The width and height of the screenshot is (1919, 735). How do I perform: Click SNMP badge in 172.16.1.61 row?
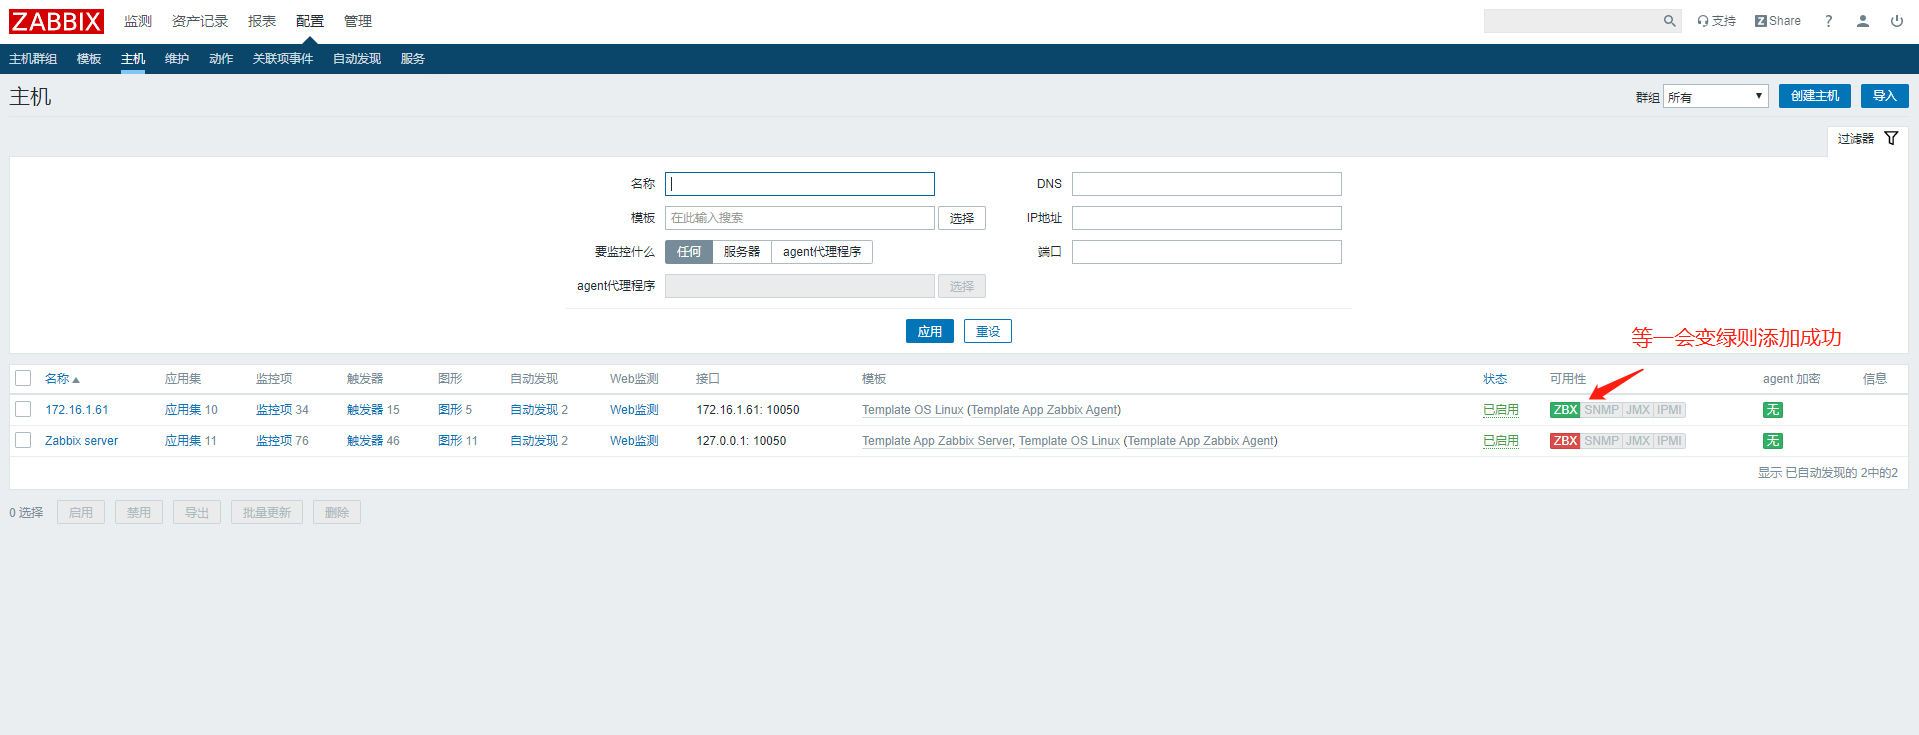pos(1601,410)
